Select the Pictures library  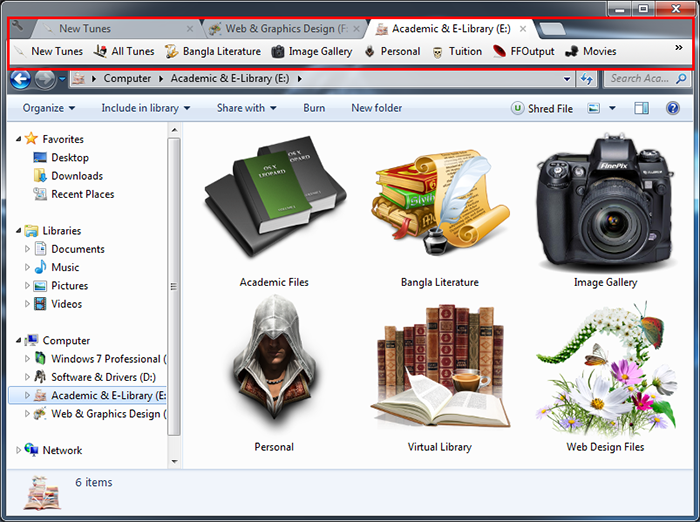click(61, 286)
